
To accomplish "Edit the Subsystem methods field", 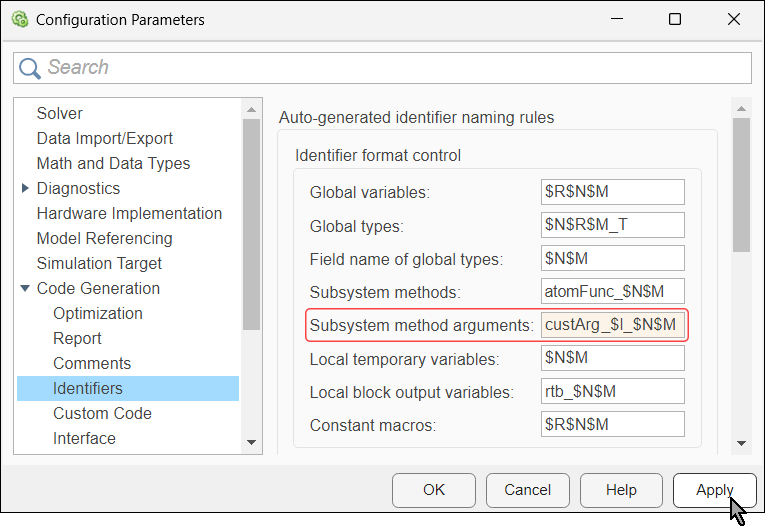I will click(x=612, y=291).
